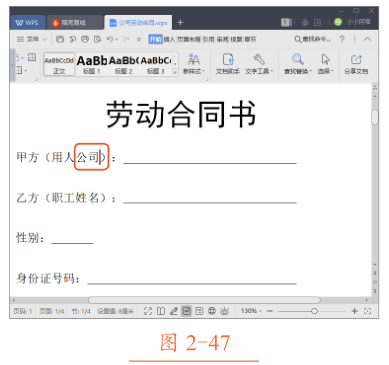
Task: Open the 插入 ribbon tab
Action: (169, 39)
